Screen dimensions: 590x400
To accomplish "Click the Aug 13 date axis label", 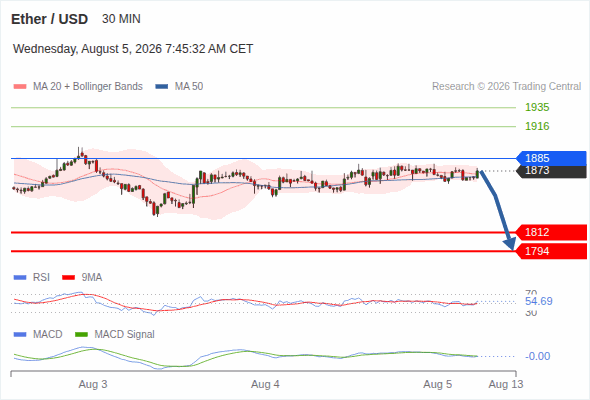I will (506, 384).
